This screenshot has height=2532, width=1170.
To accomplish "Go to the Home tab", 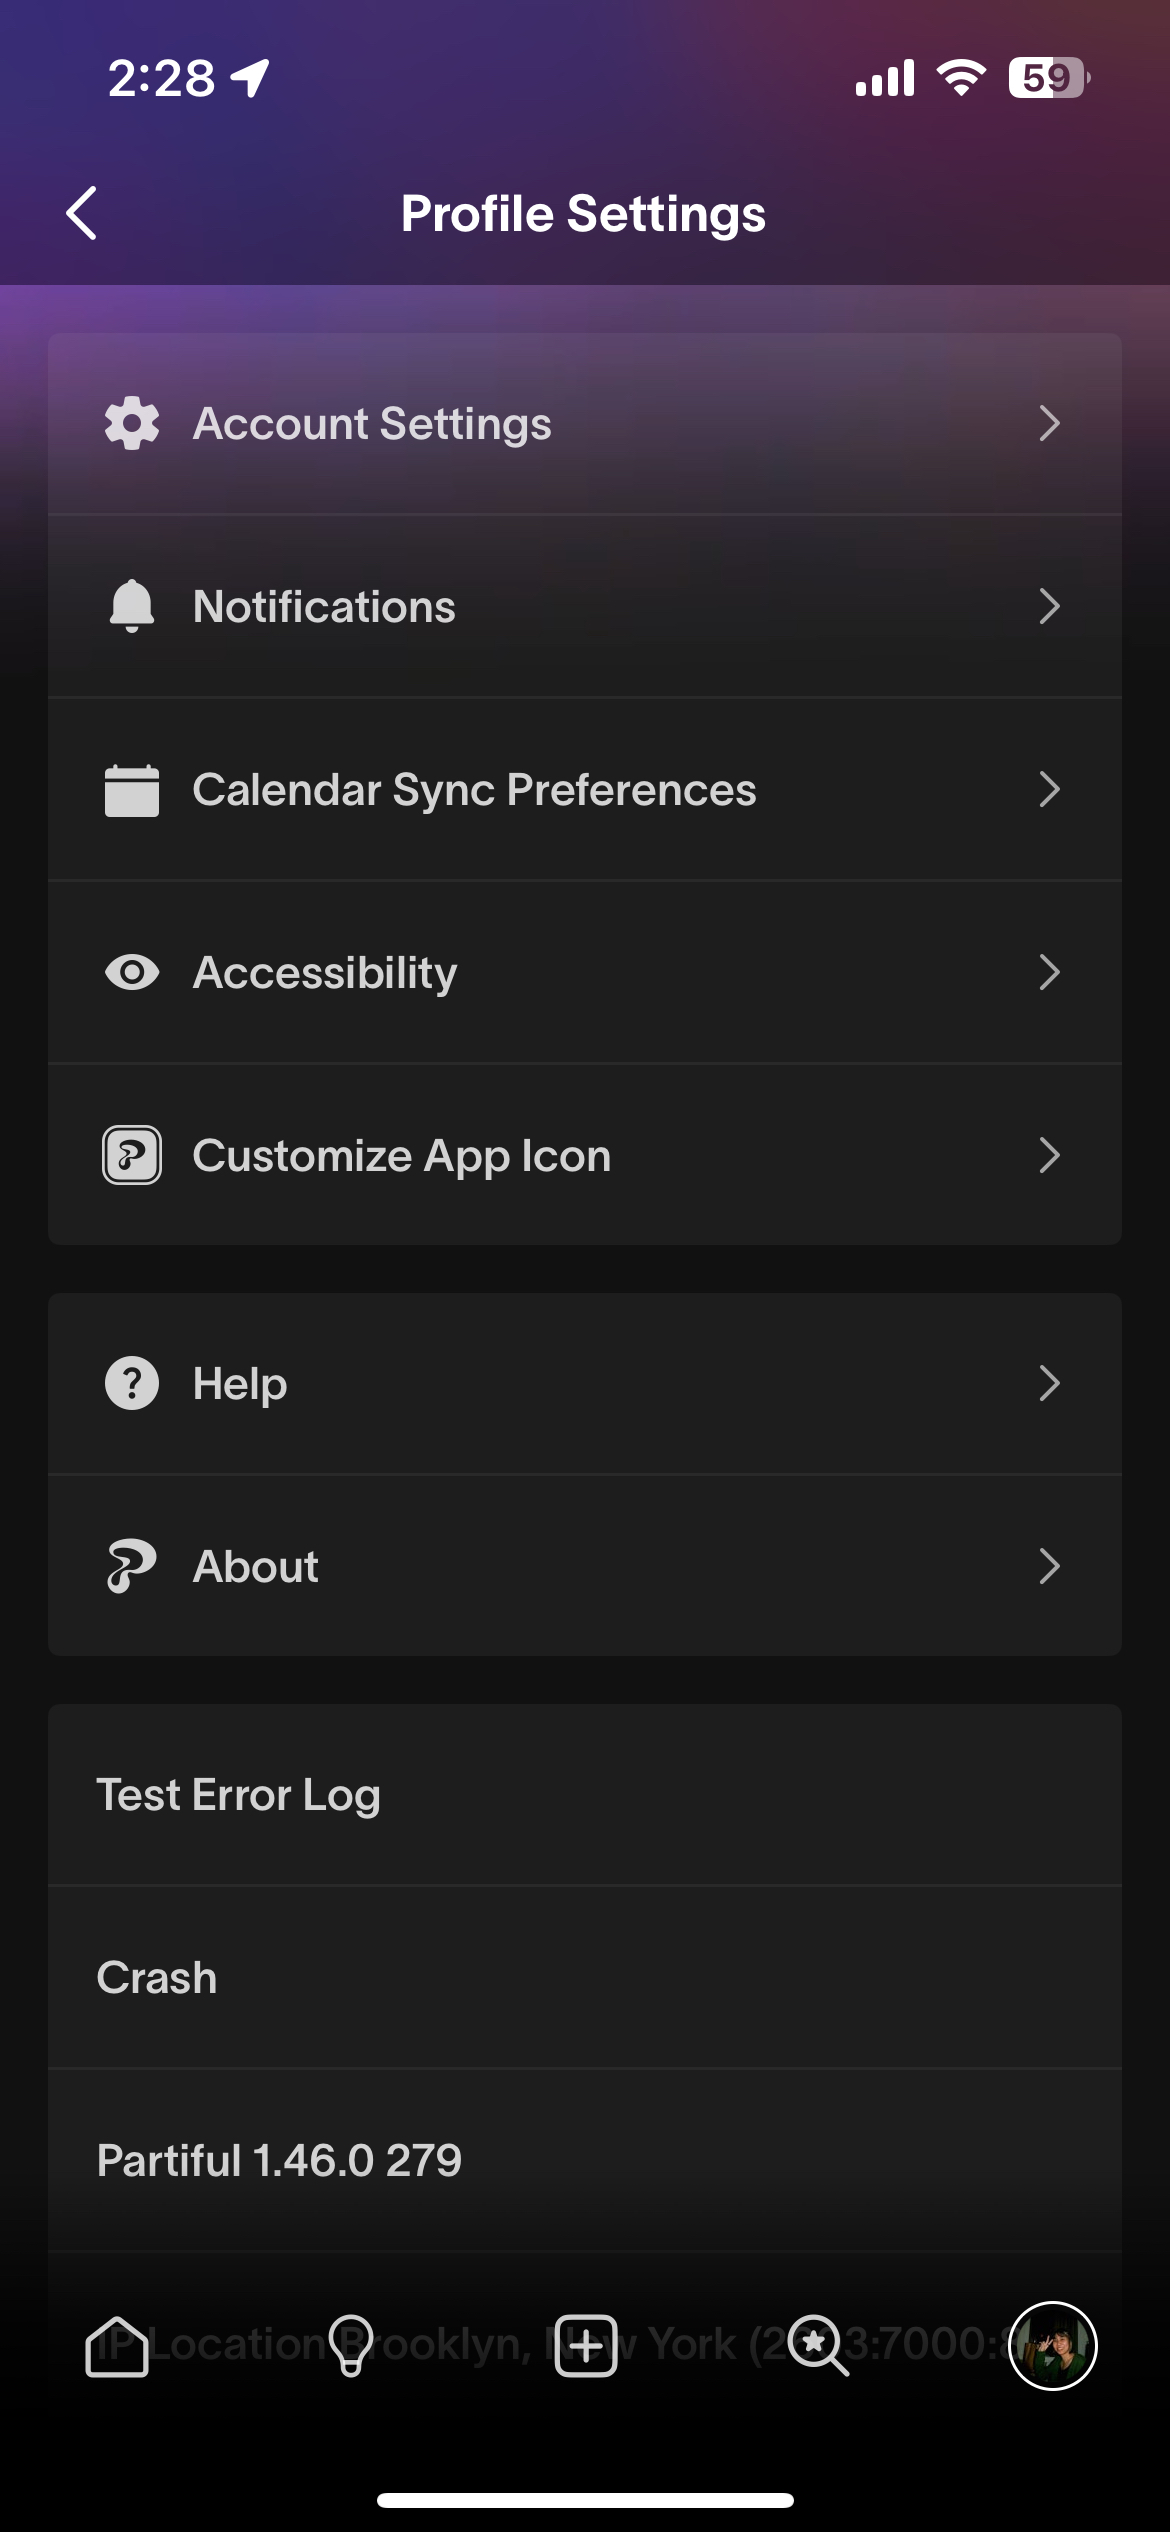I will tap(117, 2346).
